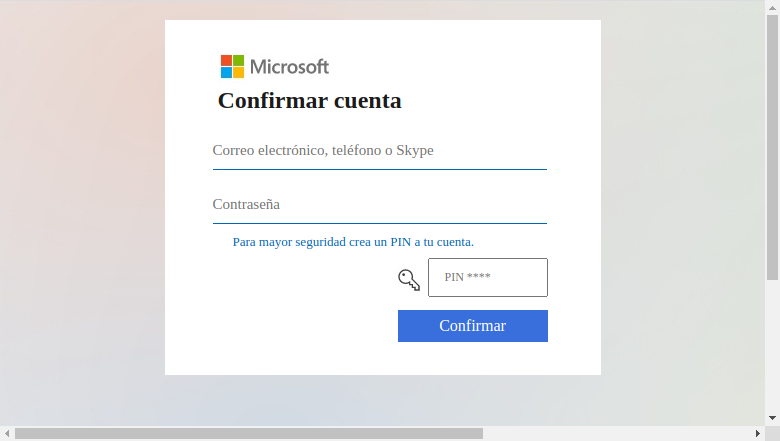The width and height of the screenshot is (780, 441).
Task: Click the horizontal scrollbar left arrow
Action: tap(7, 434)
